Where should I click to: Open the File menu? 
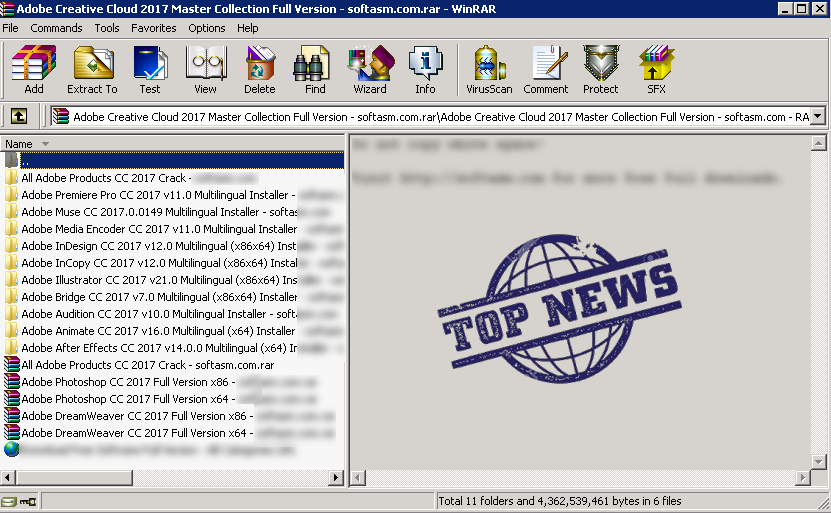coord(11,28)
